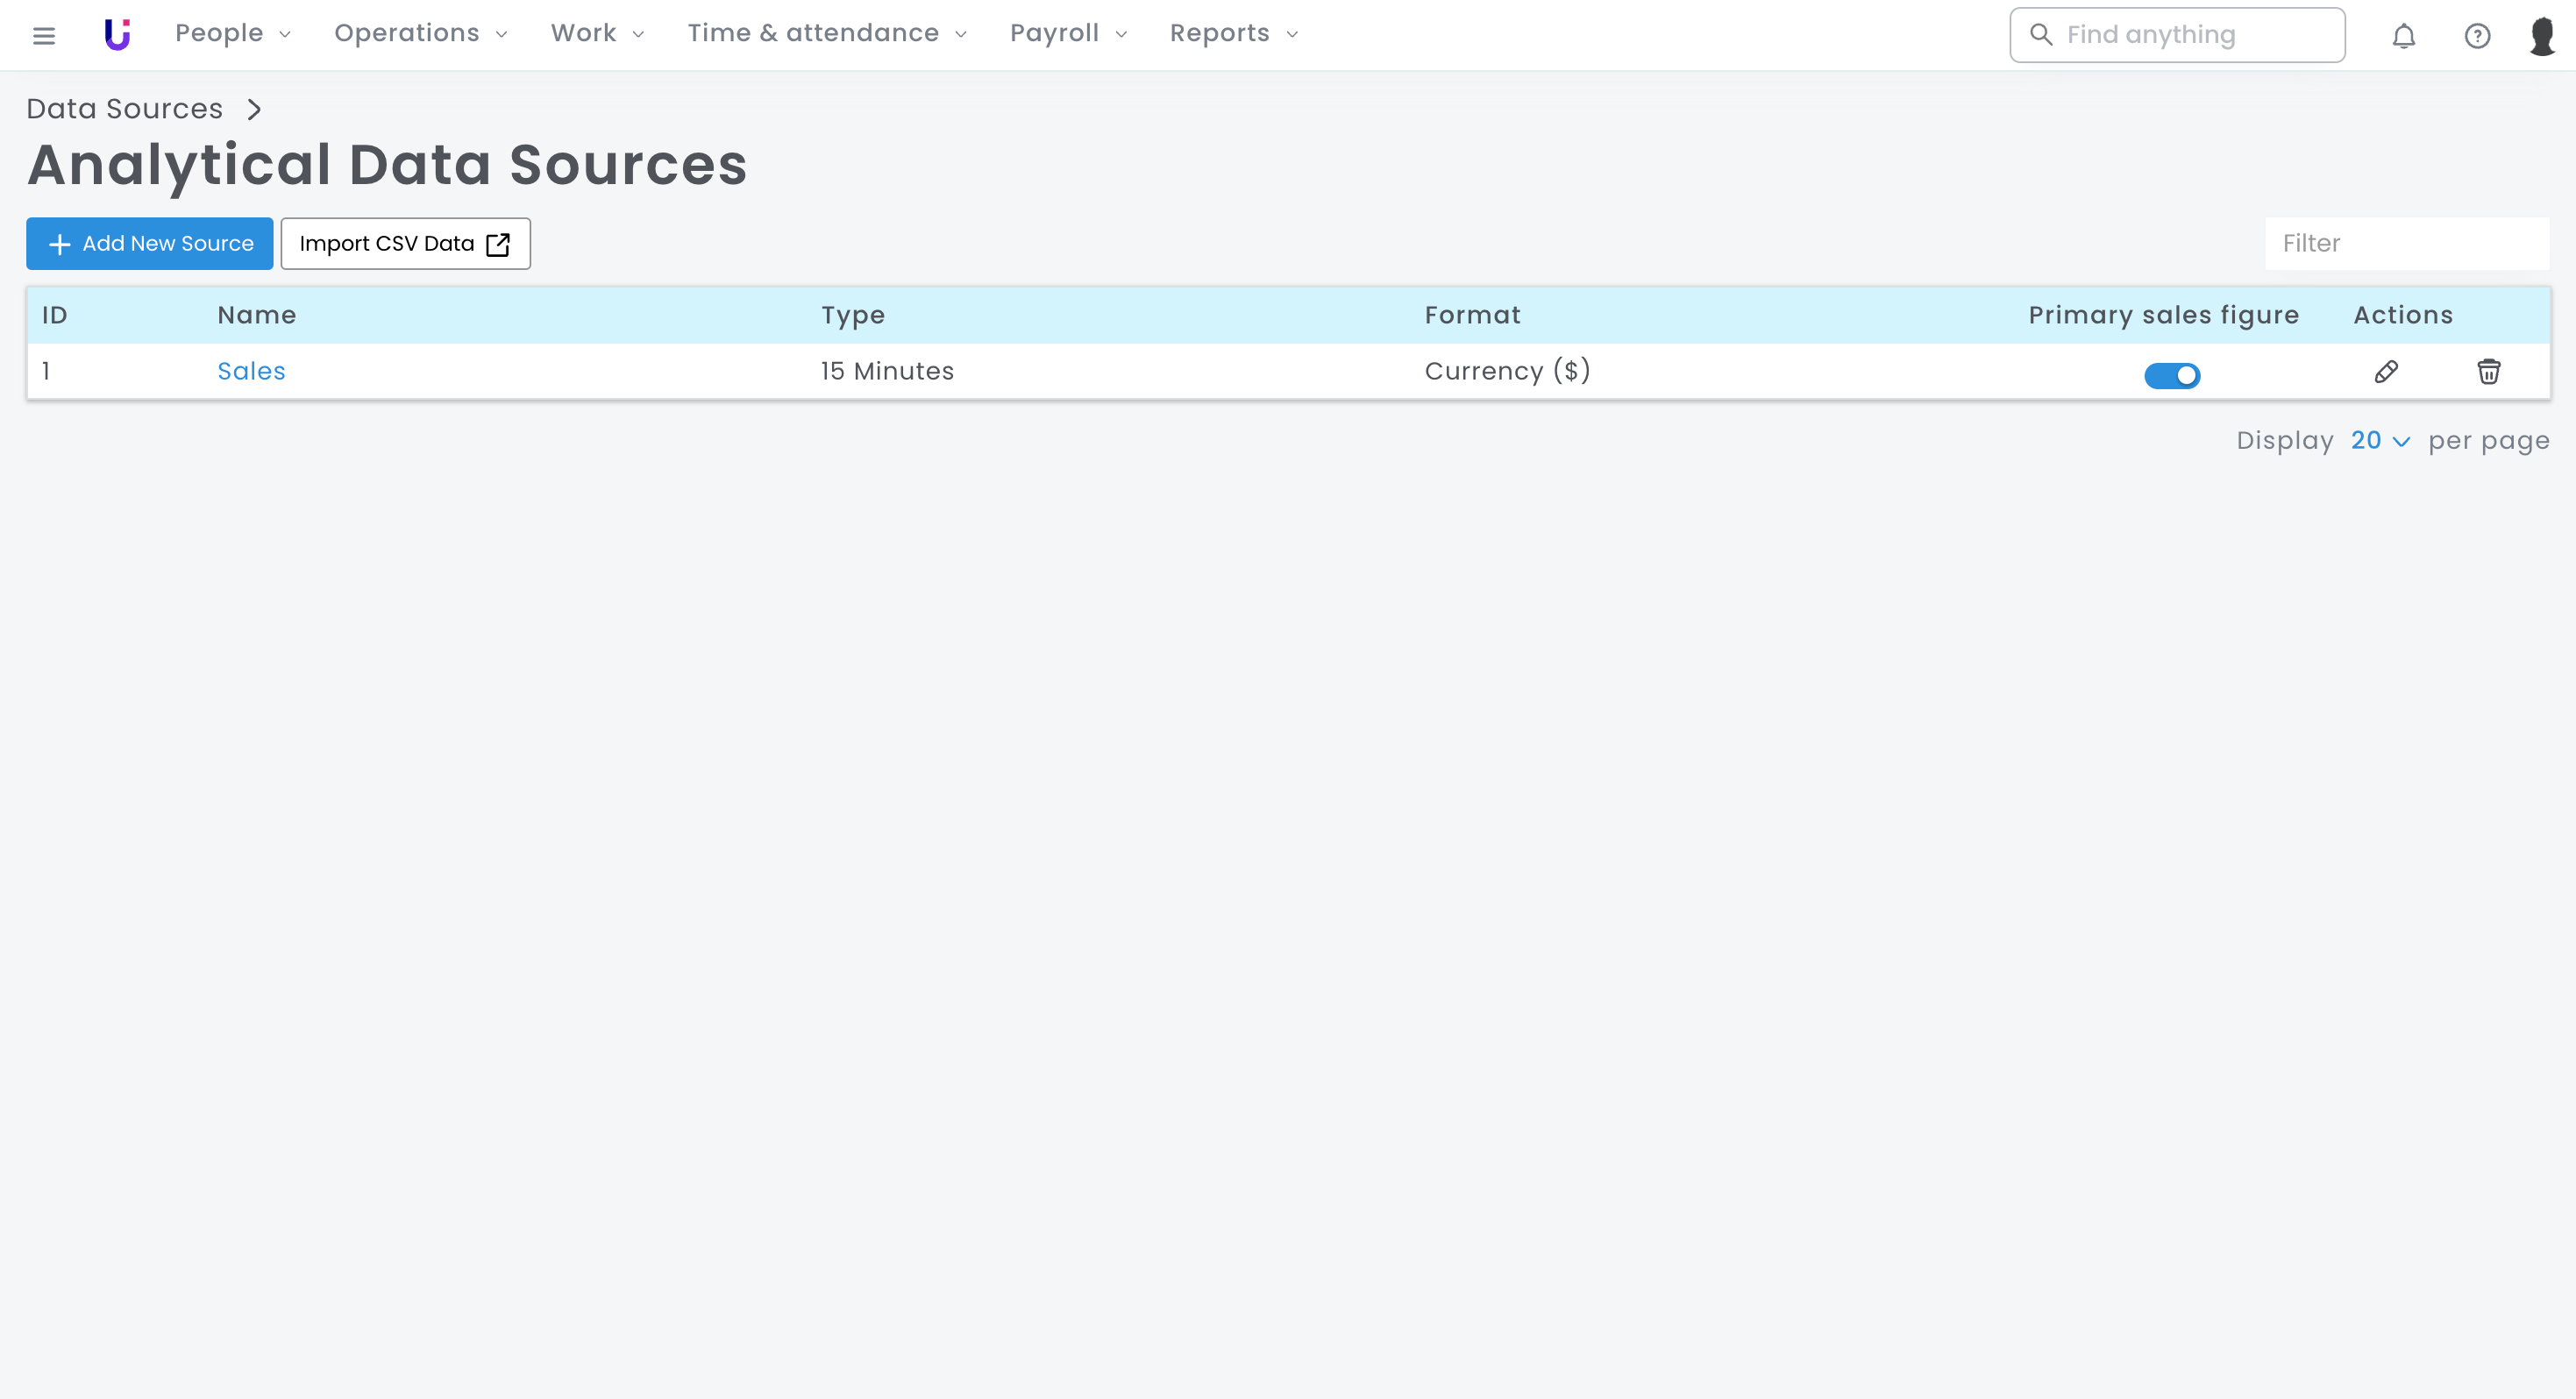Open notifications bell
Viewport: 2576px width, 1399px height.
click(2403, 36)
